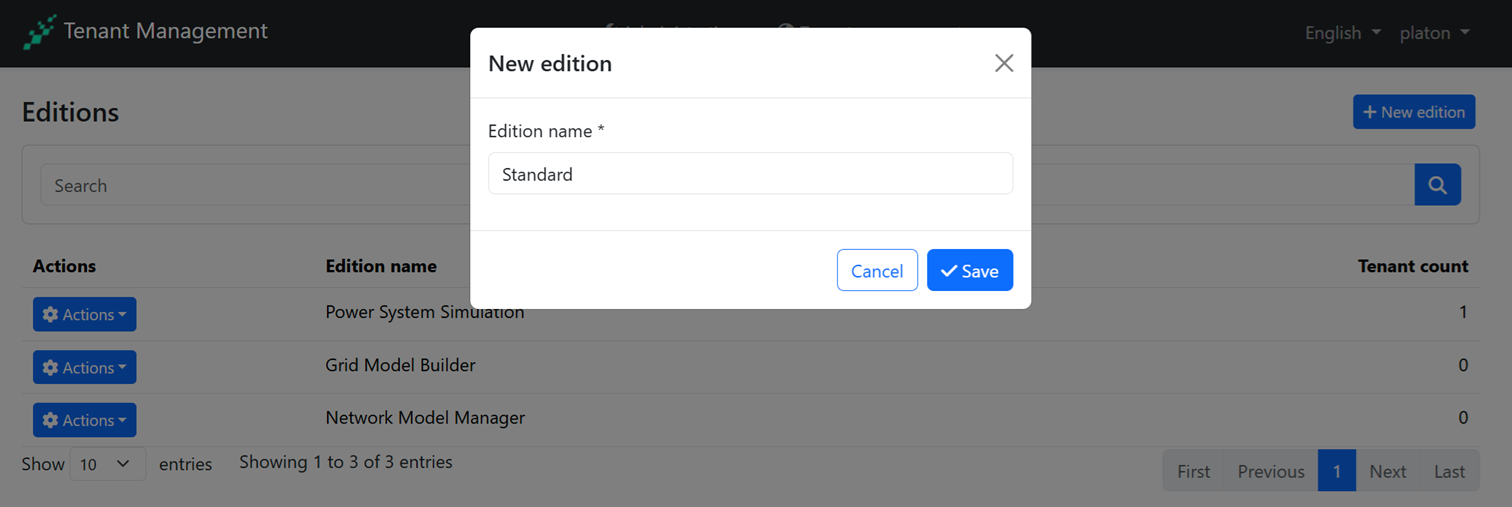Go to the Previous page

coord(1270,471)
